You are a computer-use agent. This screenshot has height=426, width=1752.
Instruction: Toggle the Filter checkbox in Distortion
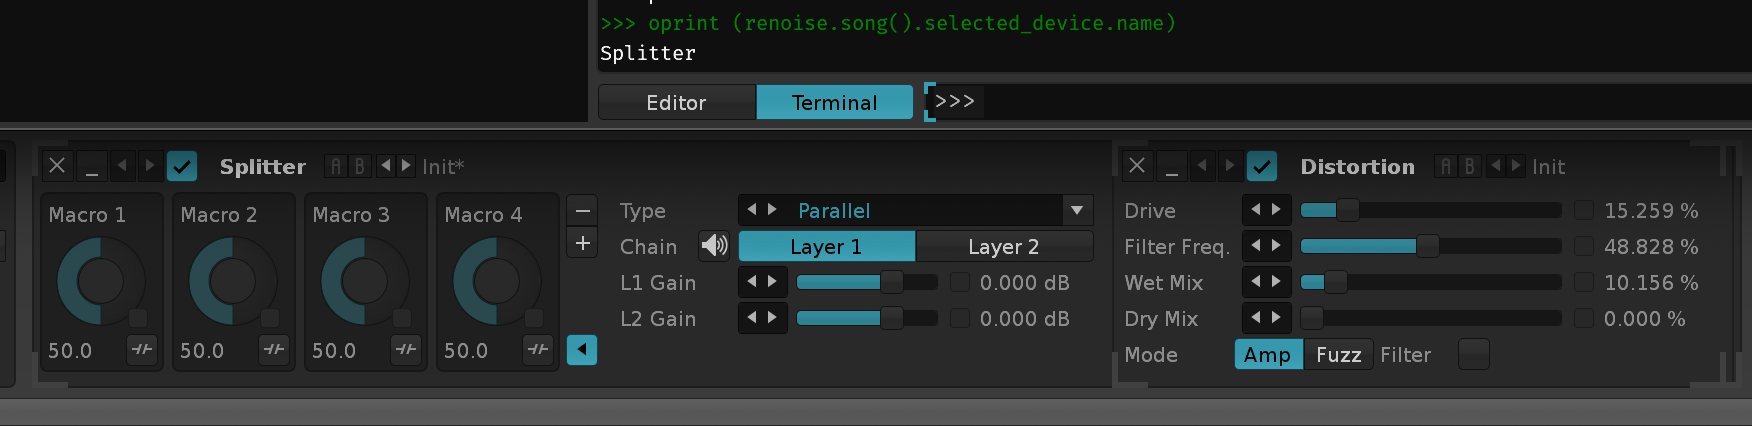pos(1473,354)
